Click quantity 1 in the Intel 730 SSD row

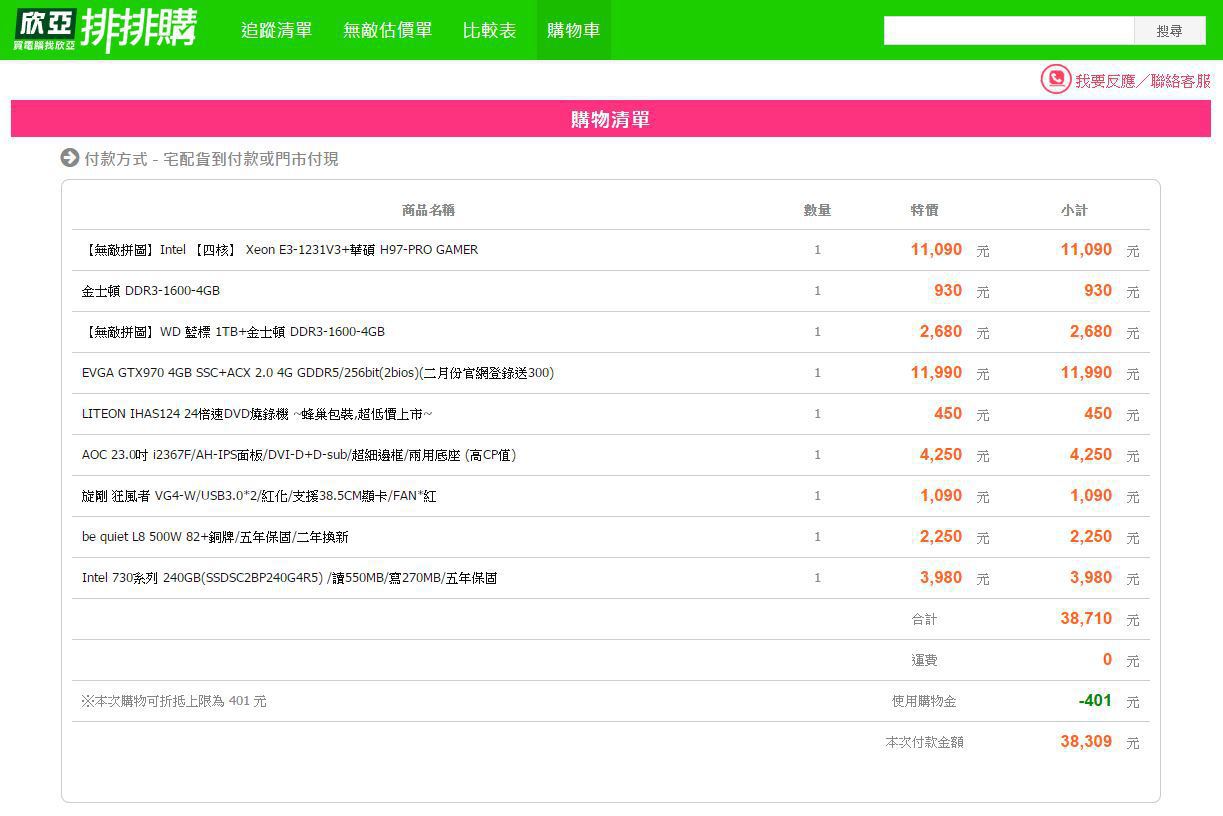pyautogui.click(x=817, y=578)
